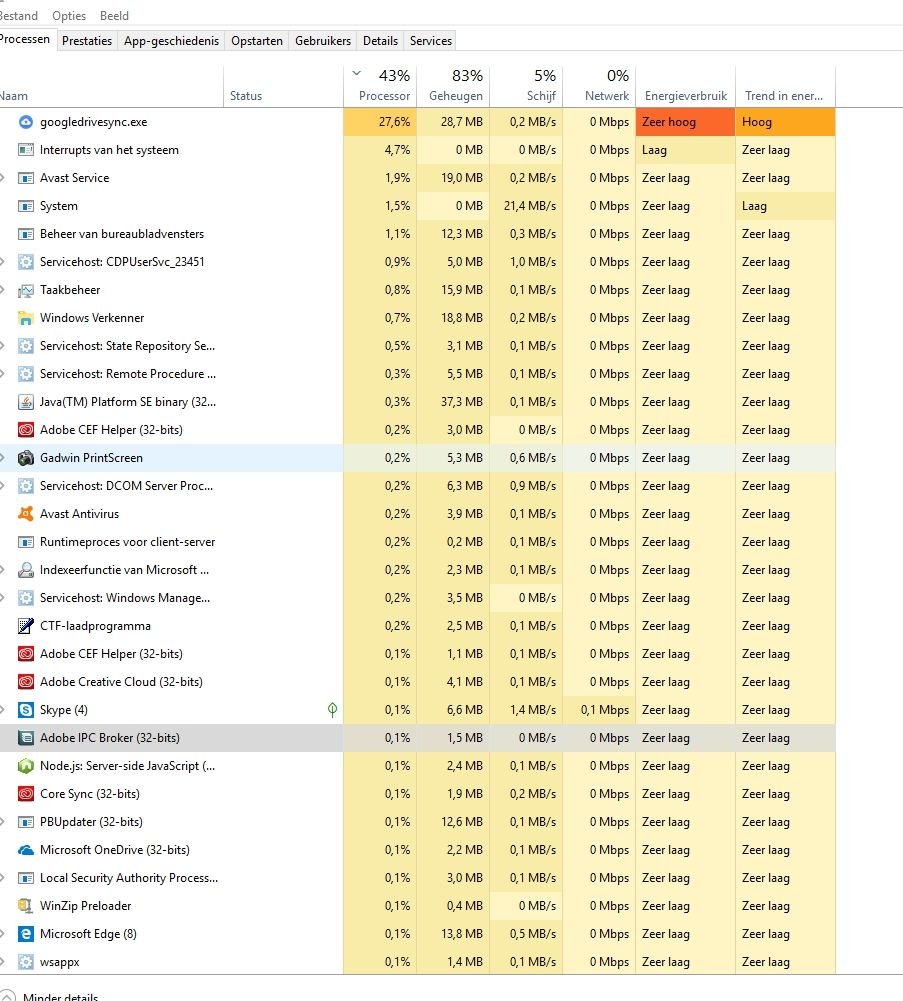Click the Adobe Creative Cloud red icon
903x1001 pixels.
coord(26,682)
